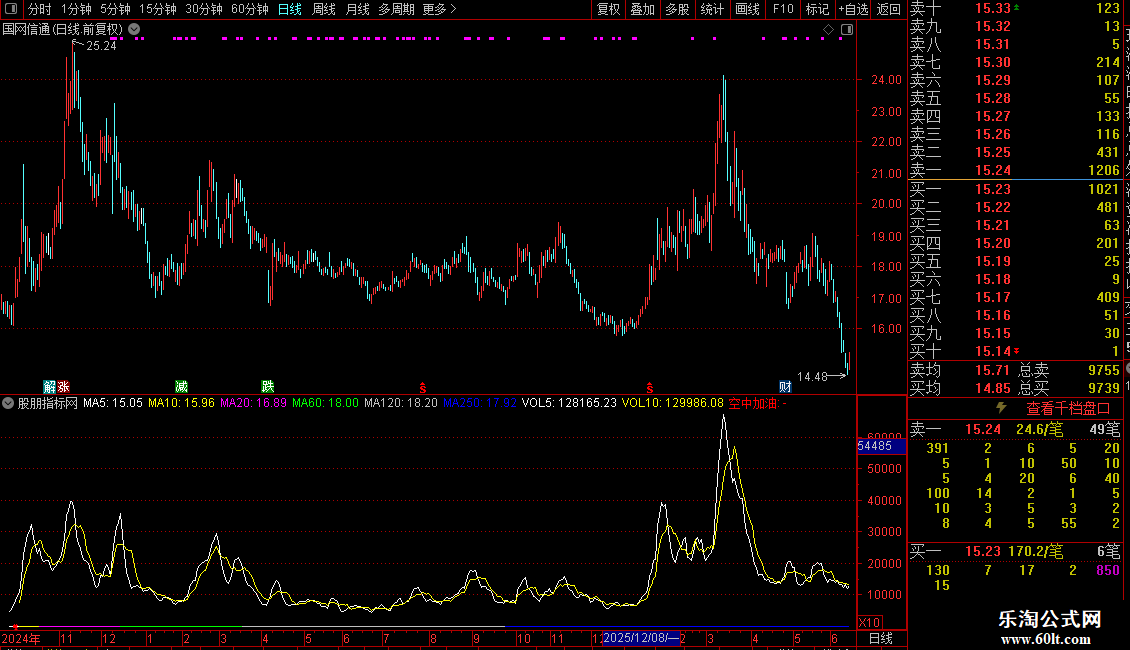The width and height of the screenshot is (1130, 650).
Task: Click the 统计 statistics button
Action: [x=712, y=9]
